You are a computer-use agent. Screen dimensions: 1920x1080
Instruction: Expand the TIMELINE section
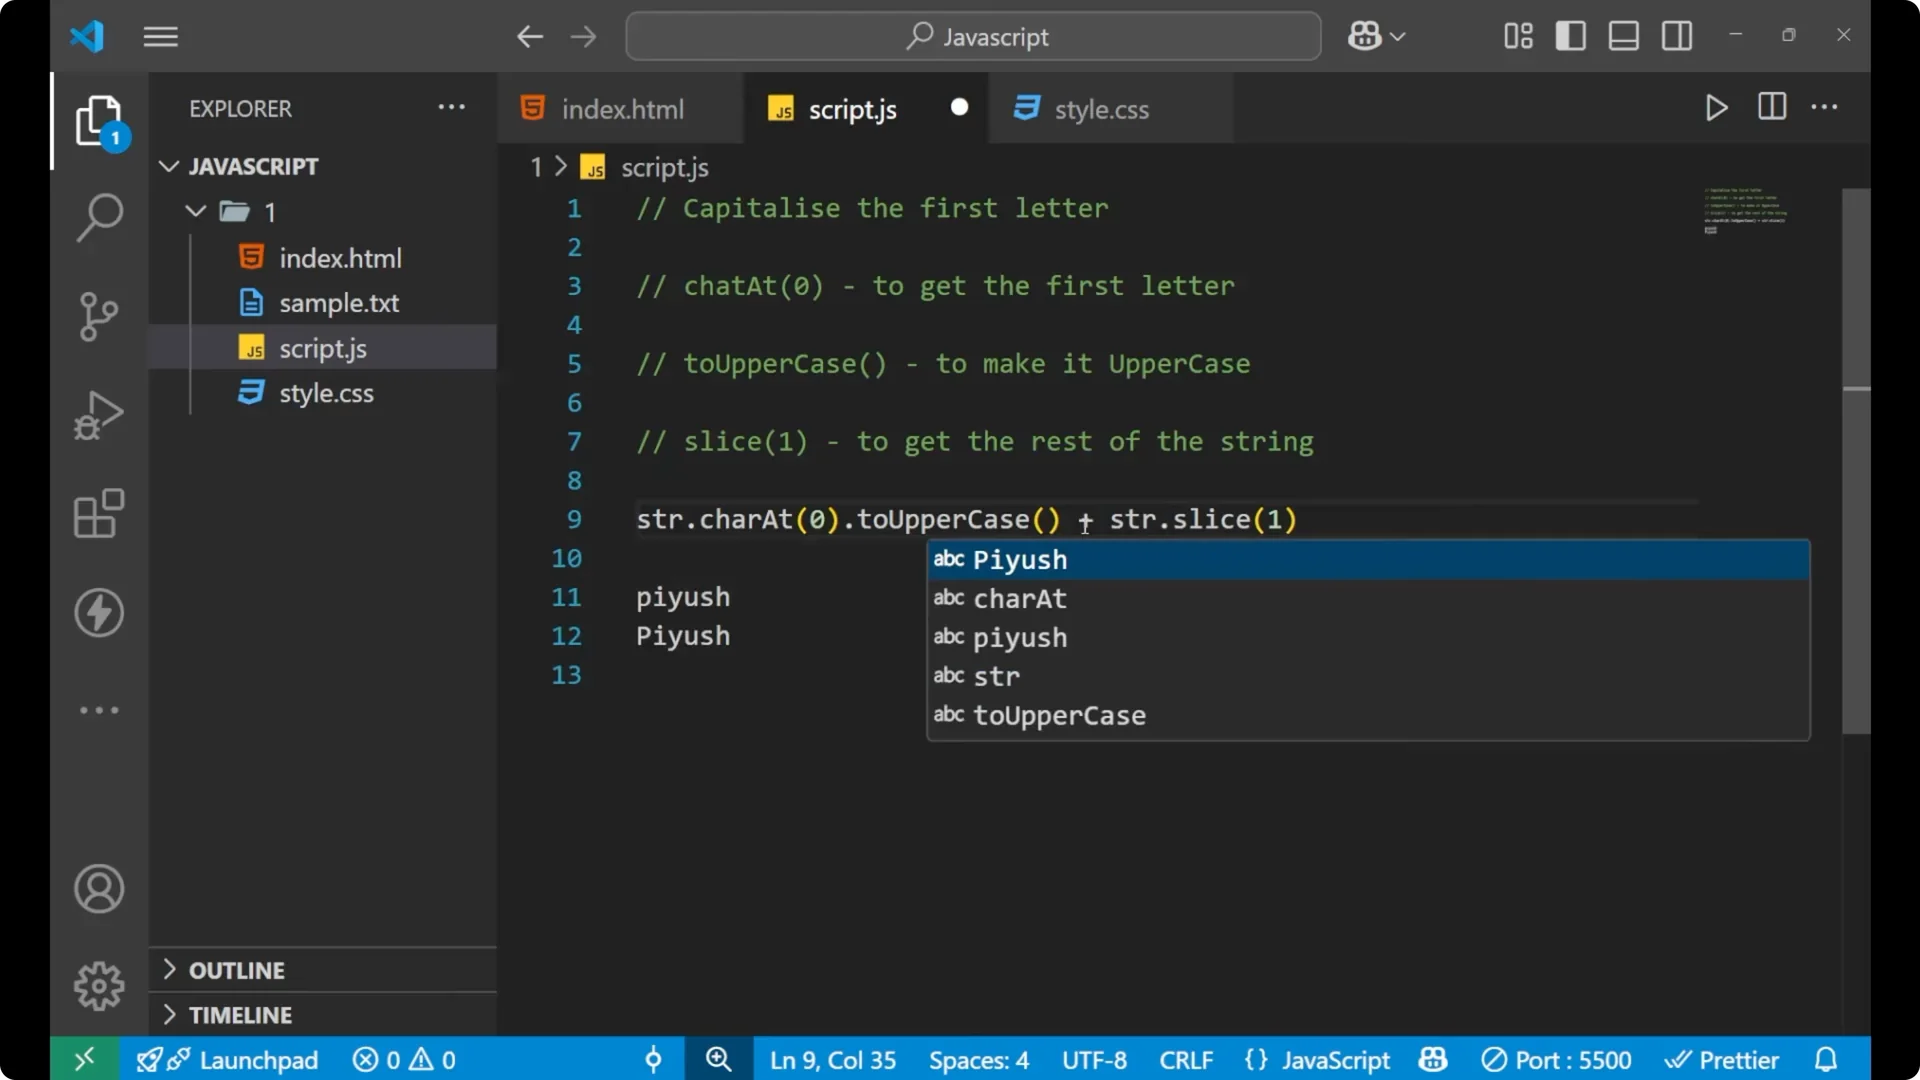[242, 1014]
